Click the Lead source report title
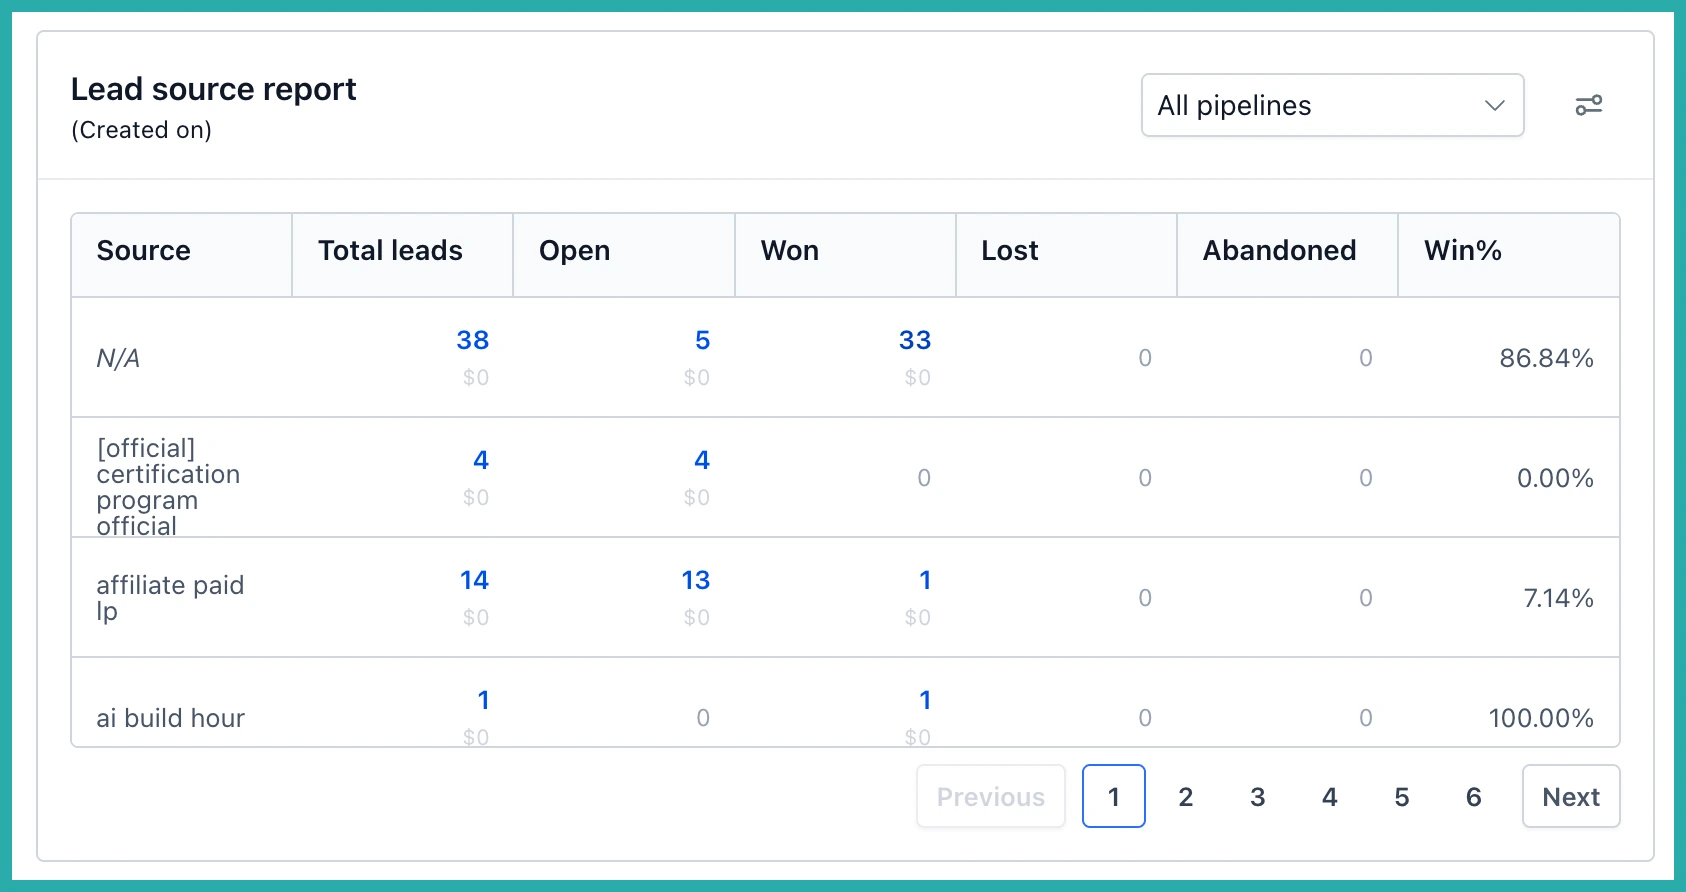Screen dimensions: 1686x892 213,89
